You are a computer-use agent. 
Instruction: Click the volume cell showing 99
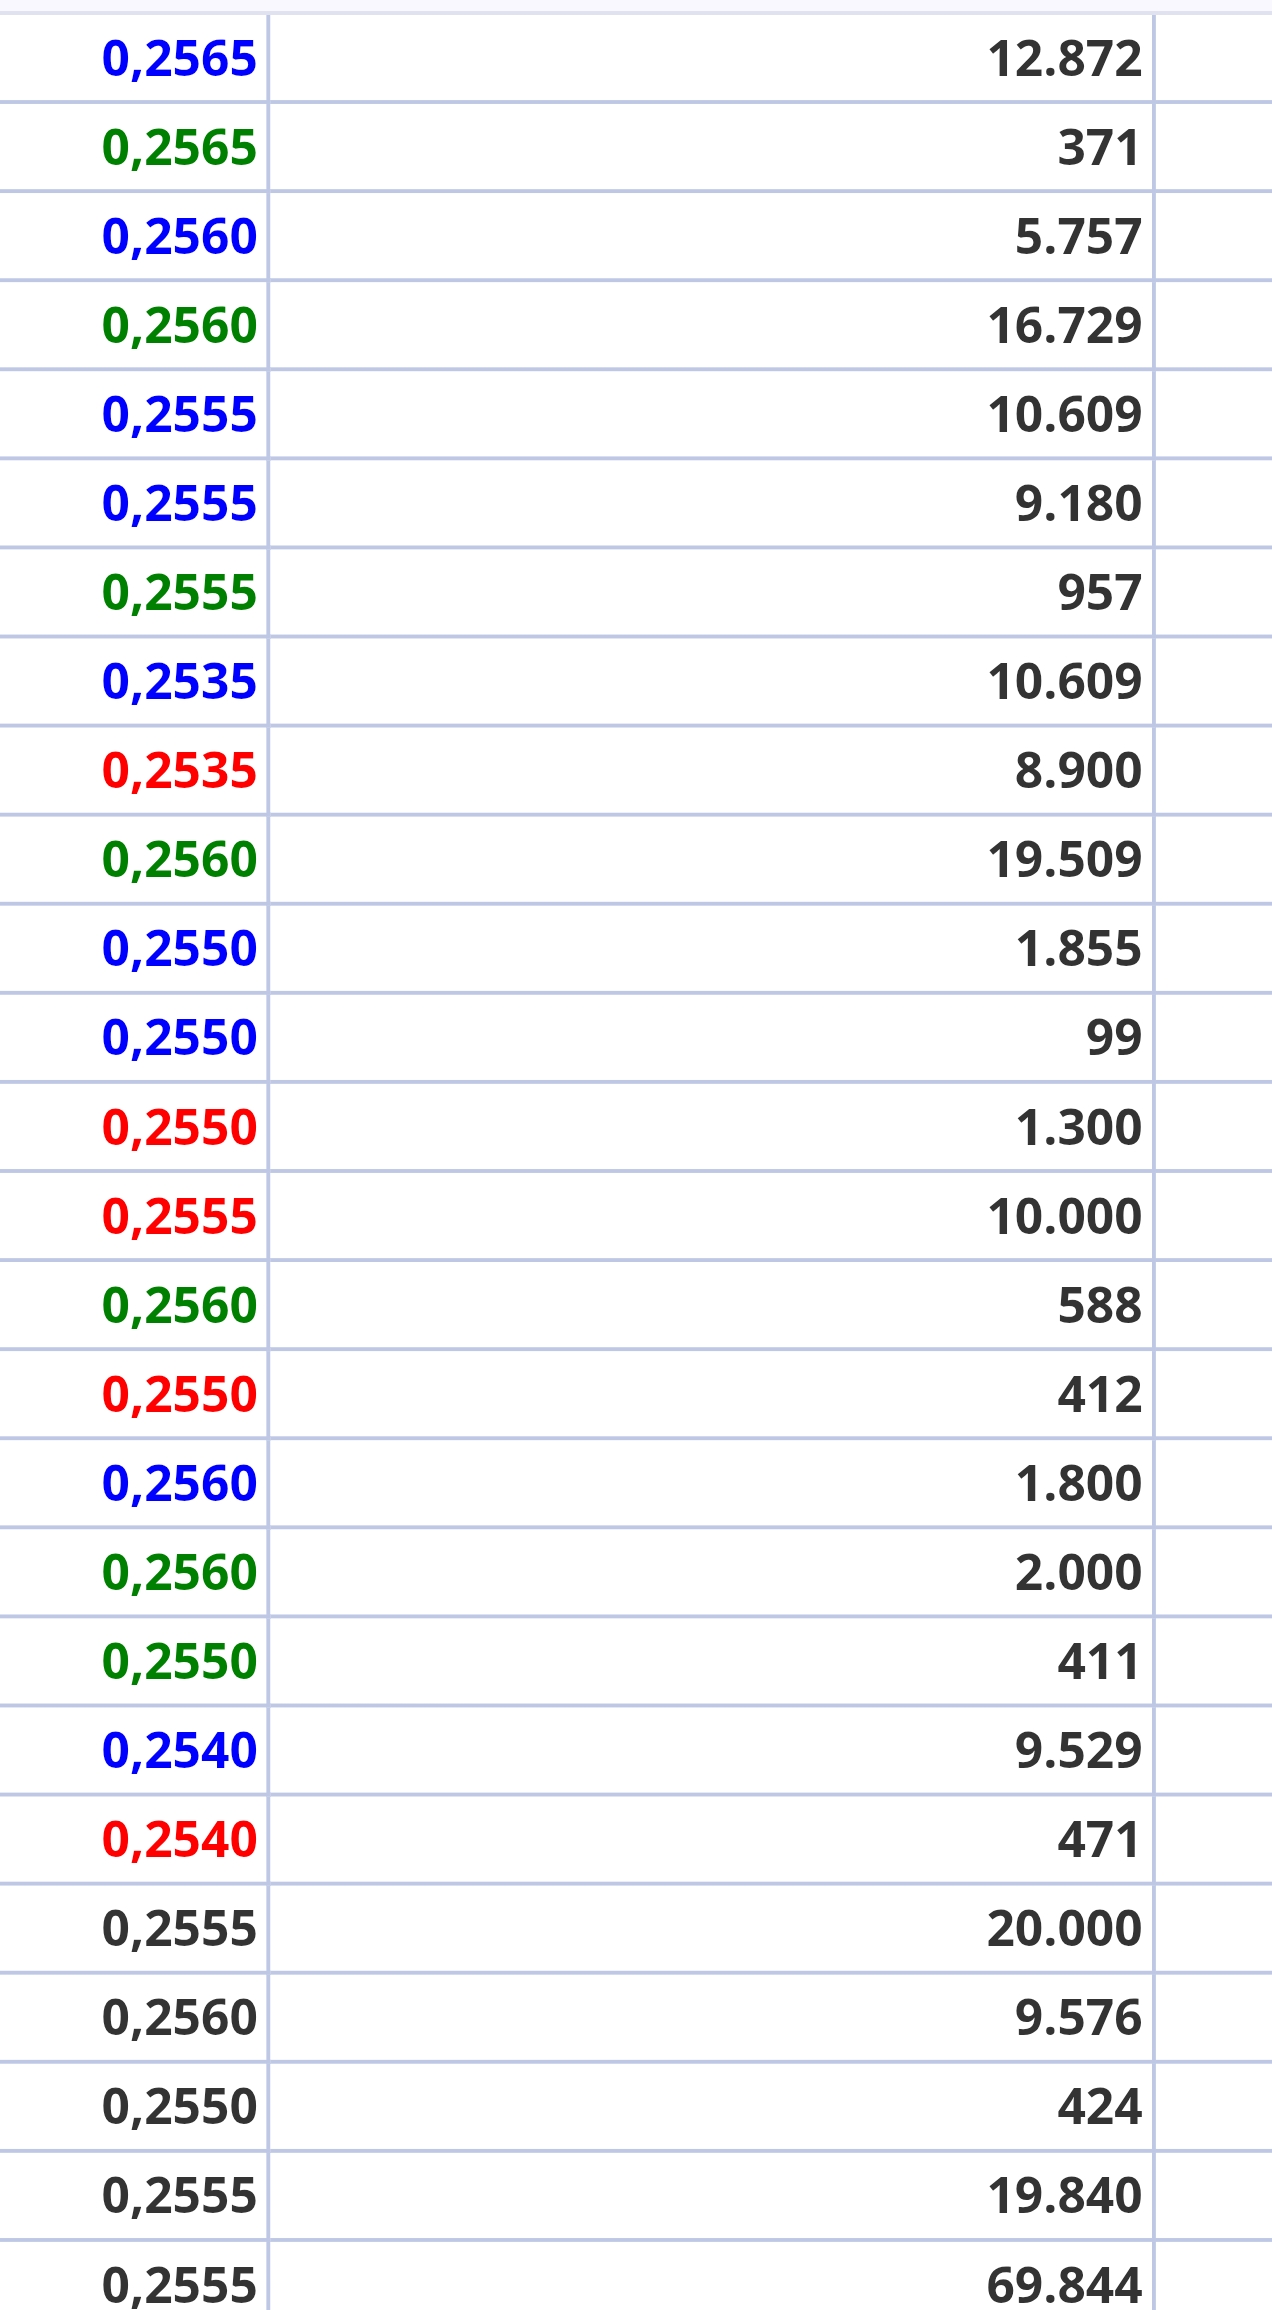tap(1113, 1038)
